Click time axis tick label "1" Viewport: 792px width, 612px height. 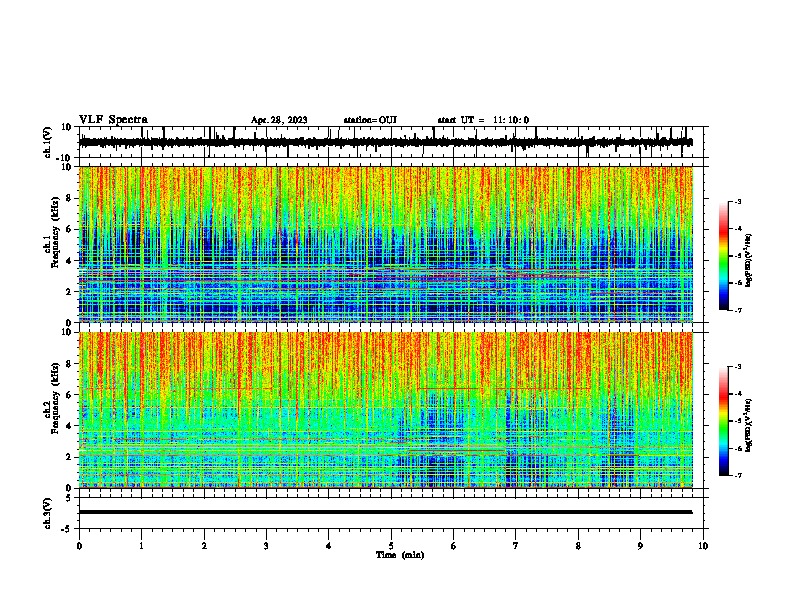click(141, 546)
